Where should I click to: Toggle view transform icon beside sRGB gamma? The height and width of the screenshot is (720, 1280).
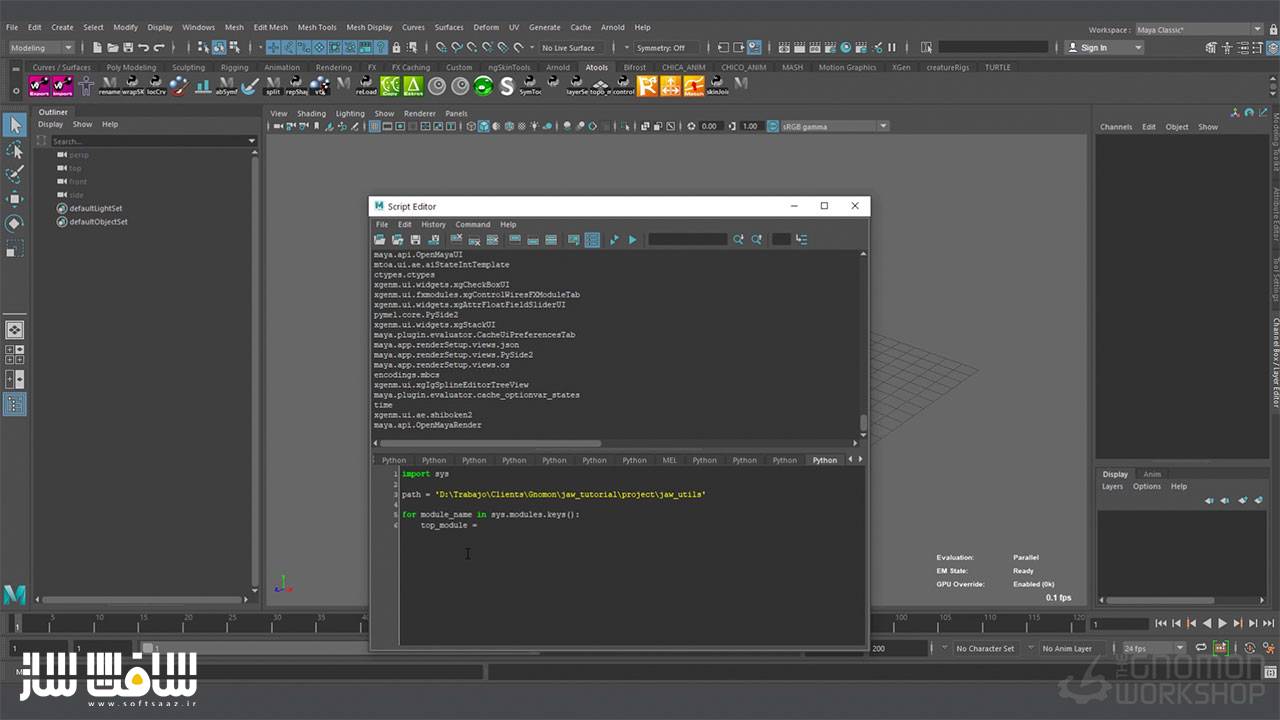[x=772, y=126]
